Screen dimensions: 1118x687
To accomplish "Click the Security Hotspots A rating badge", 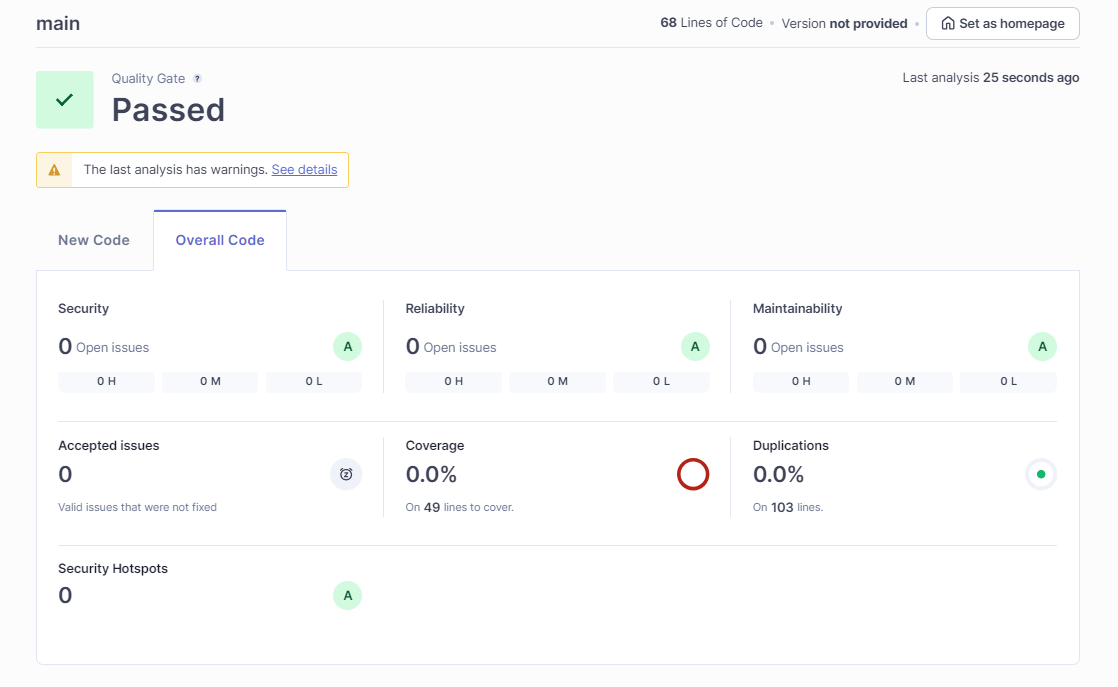I will click(x=347, y=596).
